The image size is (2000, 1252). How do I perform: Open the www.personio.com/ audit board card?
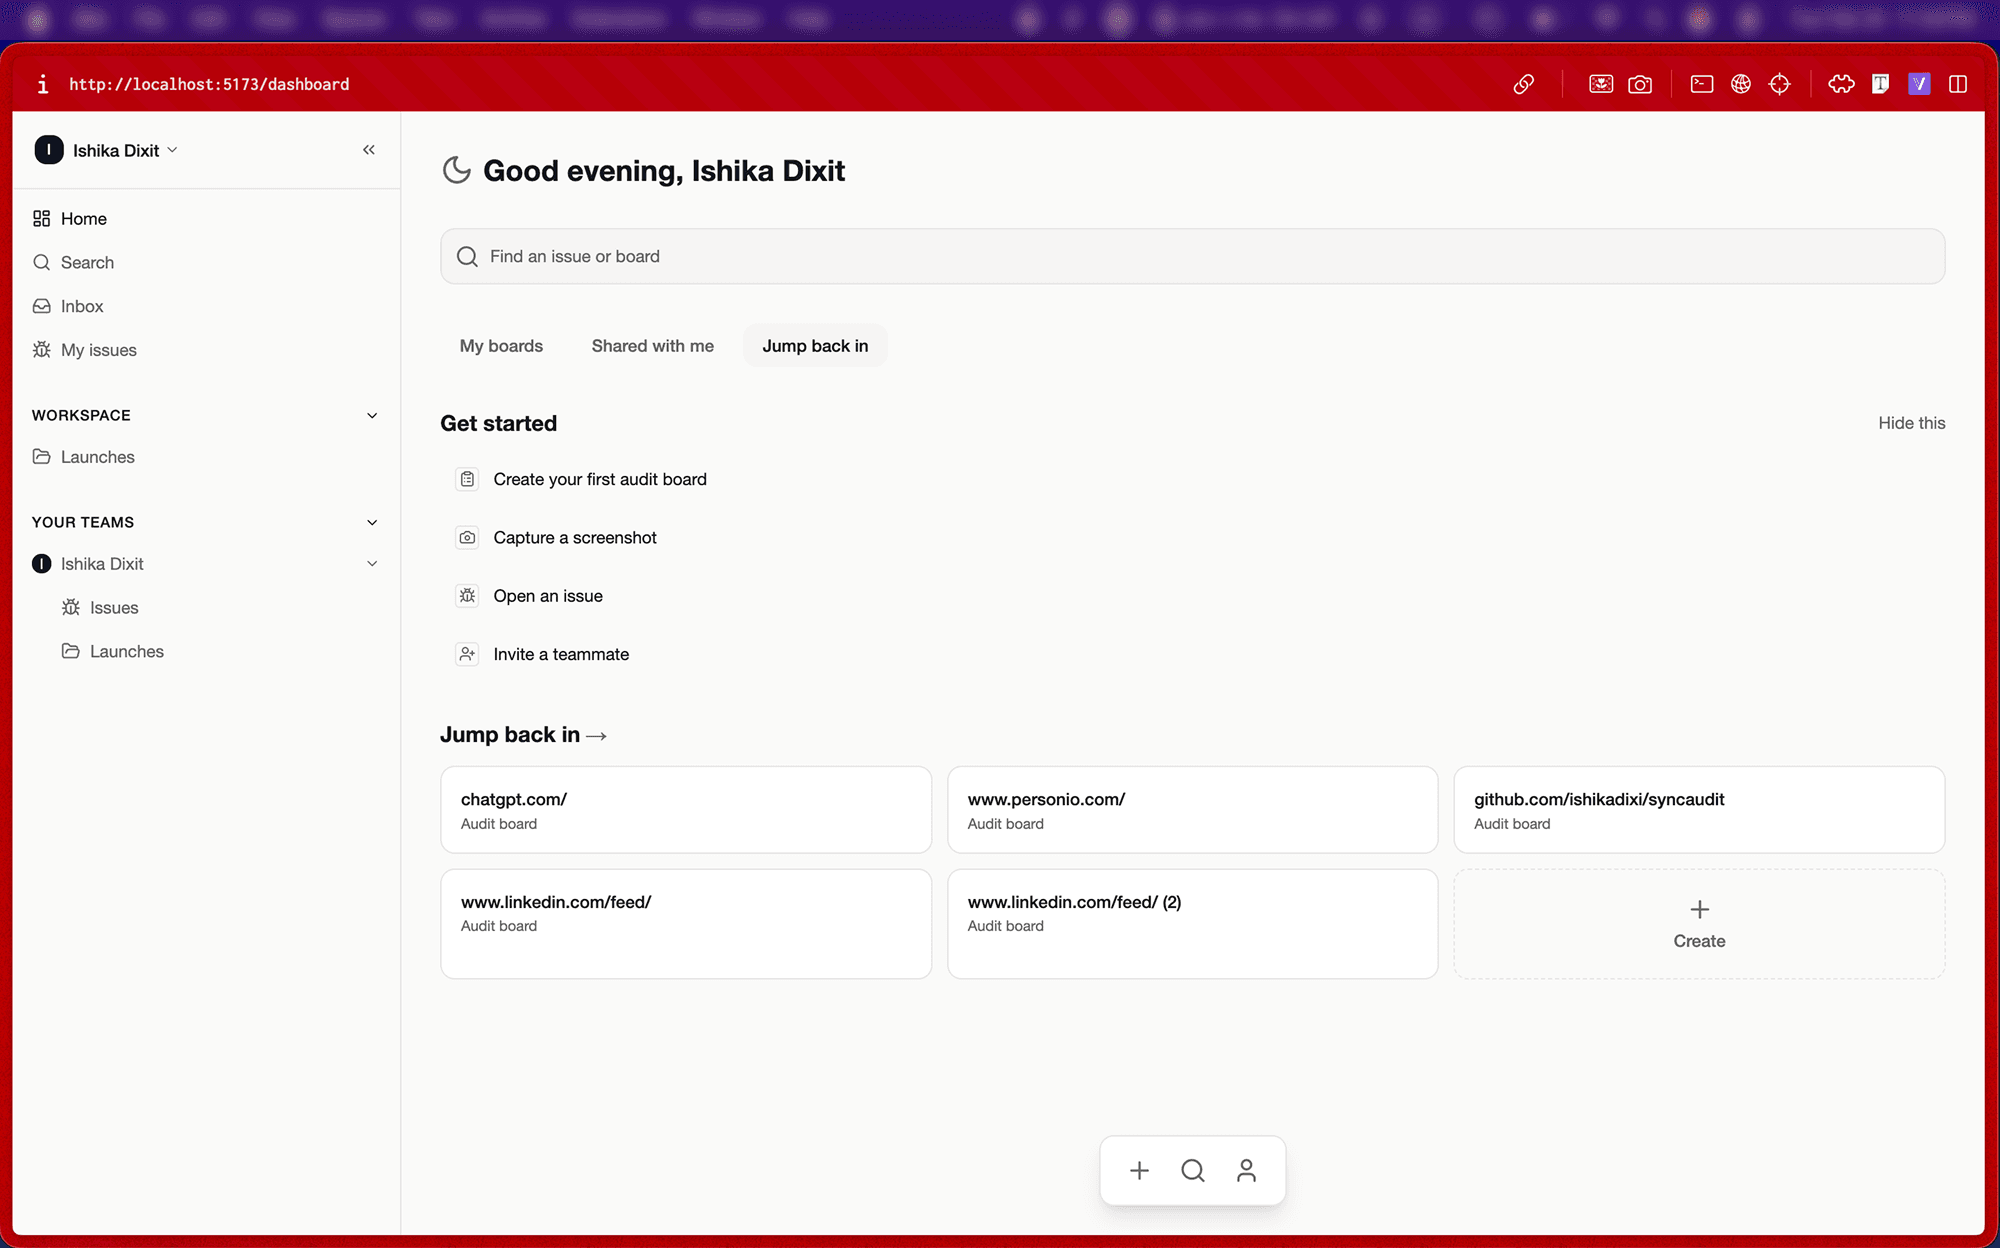click(x=1192, y=810)
